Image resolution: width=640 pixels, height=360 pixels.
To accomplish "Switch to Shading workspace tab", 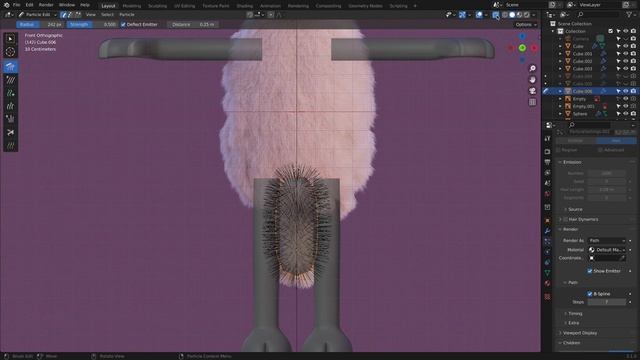I will (245, 6).
